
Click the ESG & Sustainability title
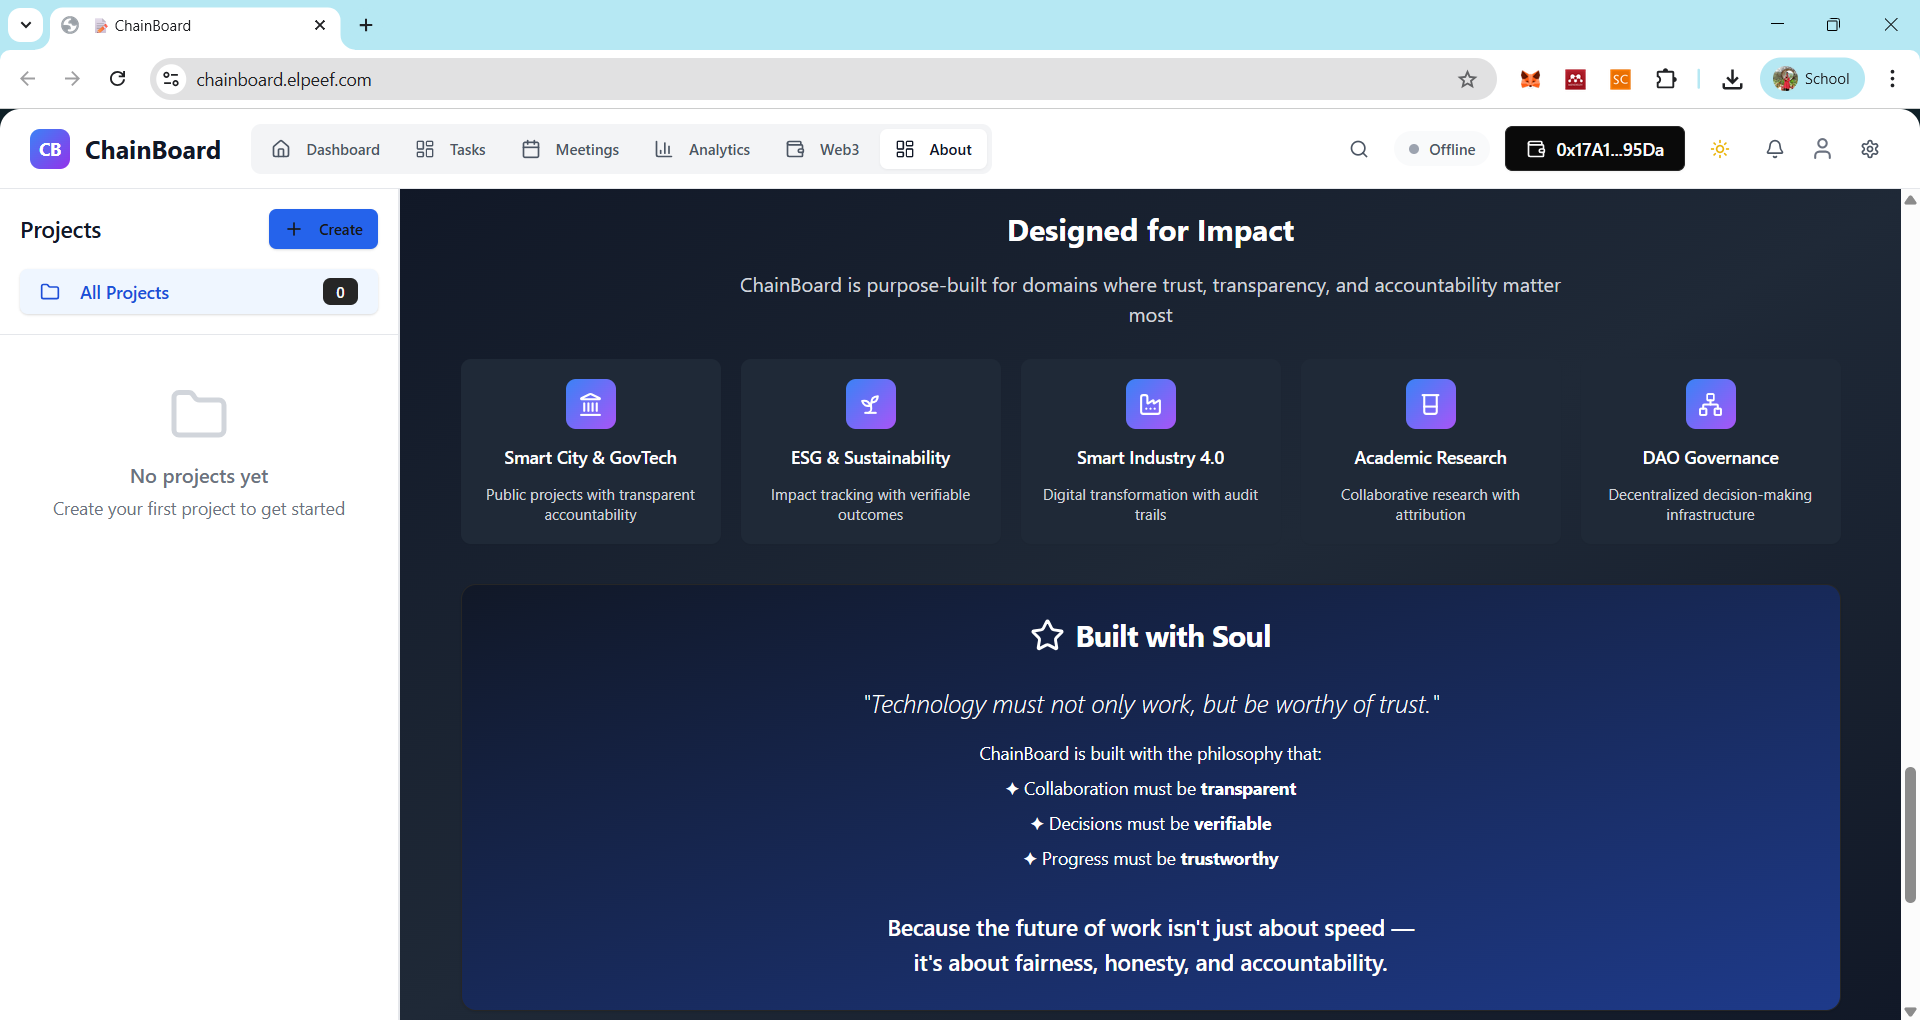(x=871, y=458)
